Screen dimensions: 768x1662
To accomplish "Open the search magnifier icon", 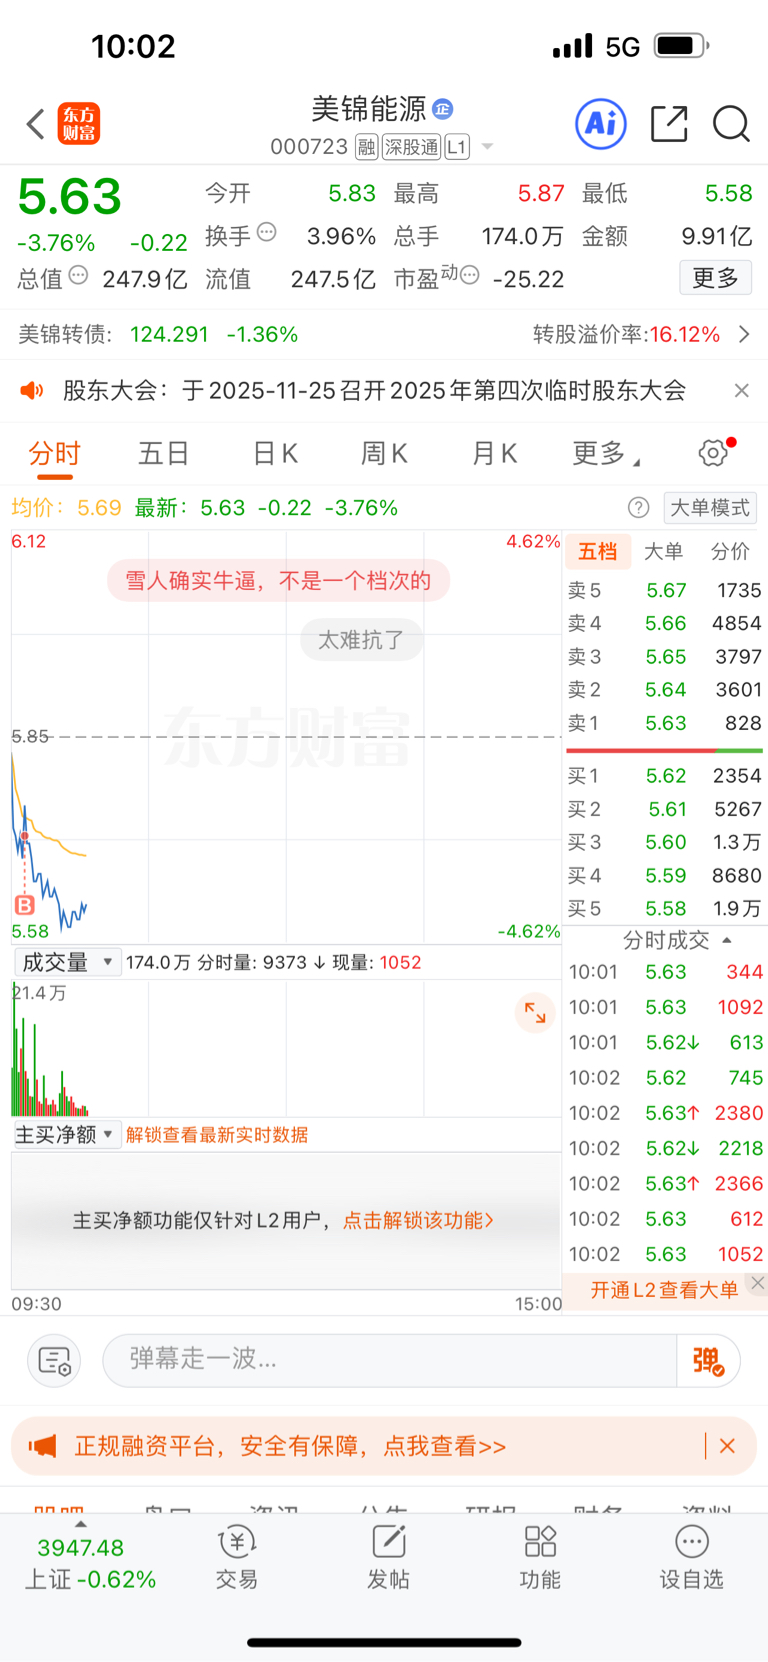I will point(731,124).
